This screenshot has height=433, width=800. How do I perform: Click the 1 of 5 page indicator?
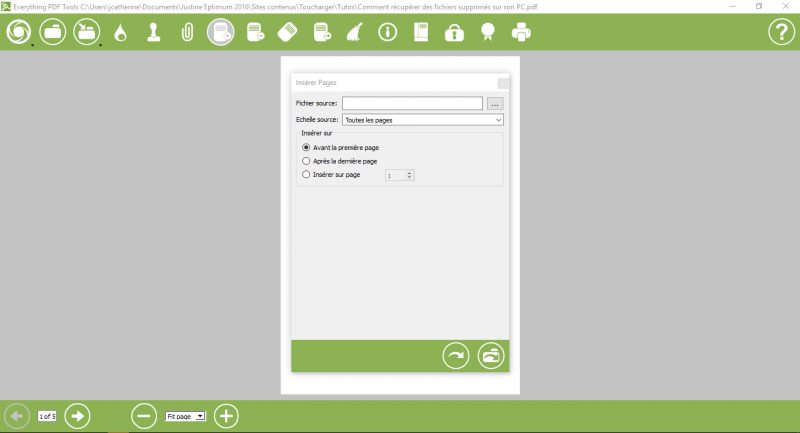47,416
